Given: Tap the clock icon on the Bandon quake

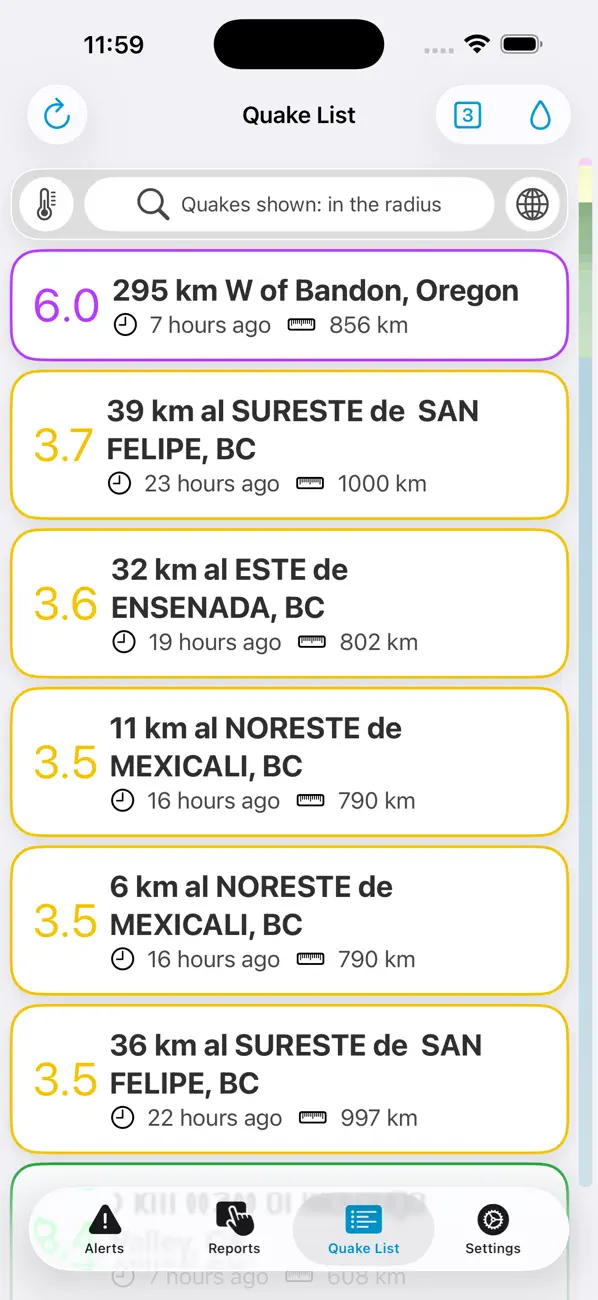Looking at the screenshot, I should pos(123,325).
